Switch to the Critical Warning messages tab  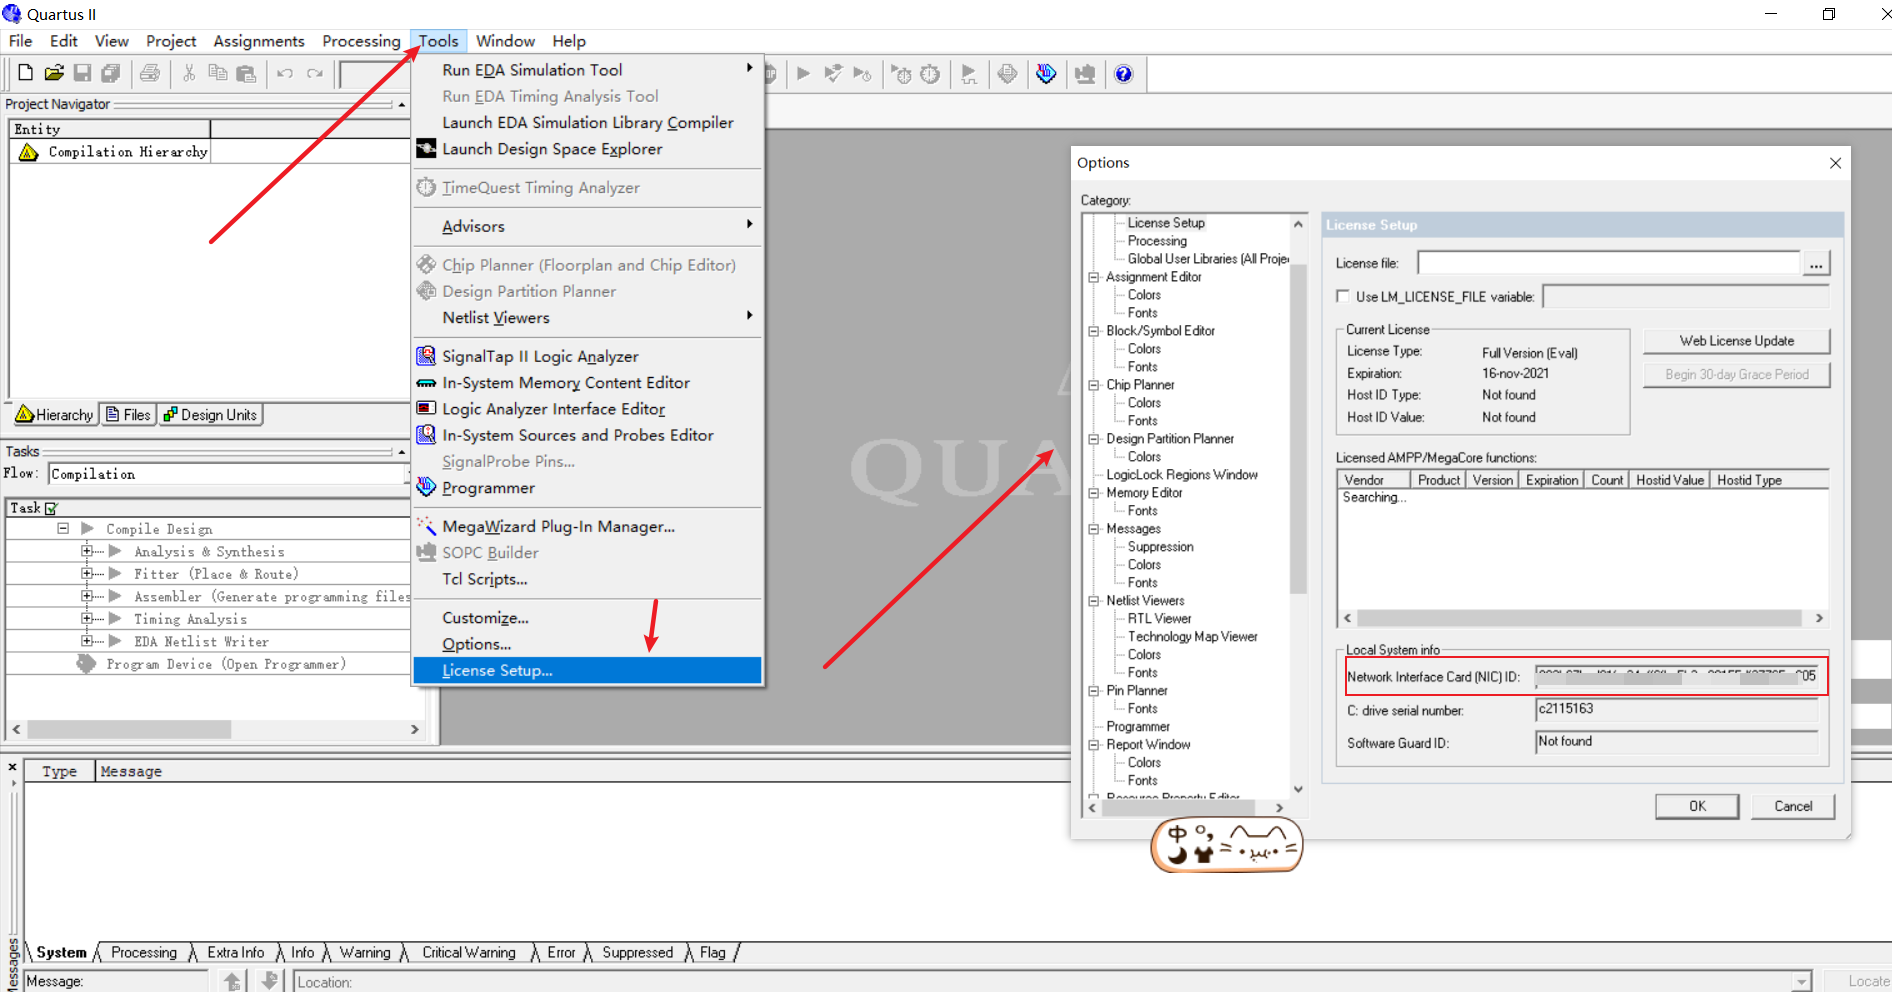tap(469, 952)
